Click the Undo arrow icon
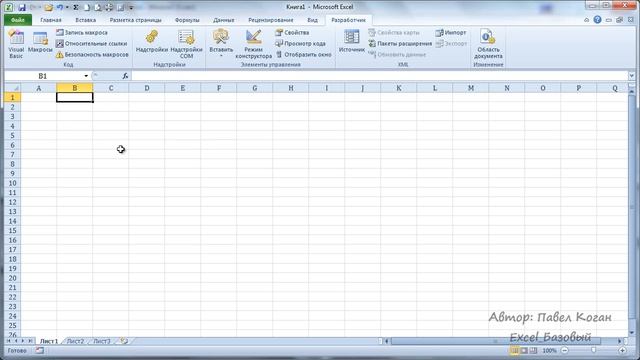This screenshot has height=360, width=640. tap(60, 7)
